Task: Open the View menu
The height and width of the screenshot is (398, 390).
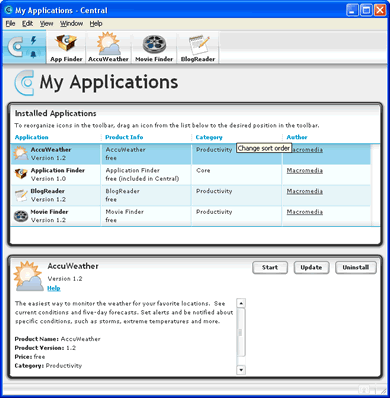Action: click(x=46, y=24)
